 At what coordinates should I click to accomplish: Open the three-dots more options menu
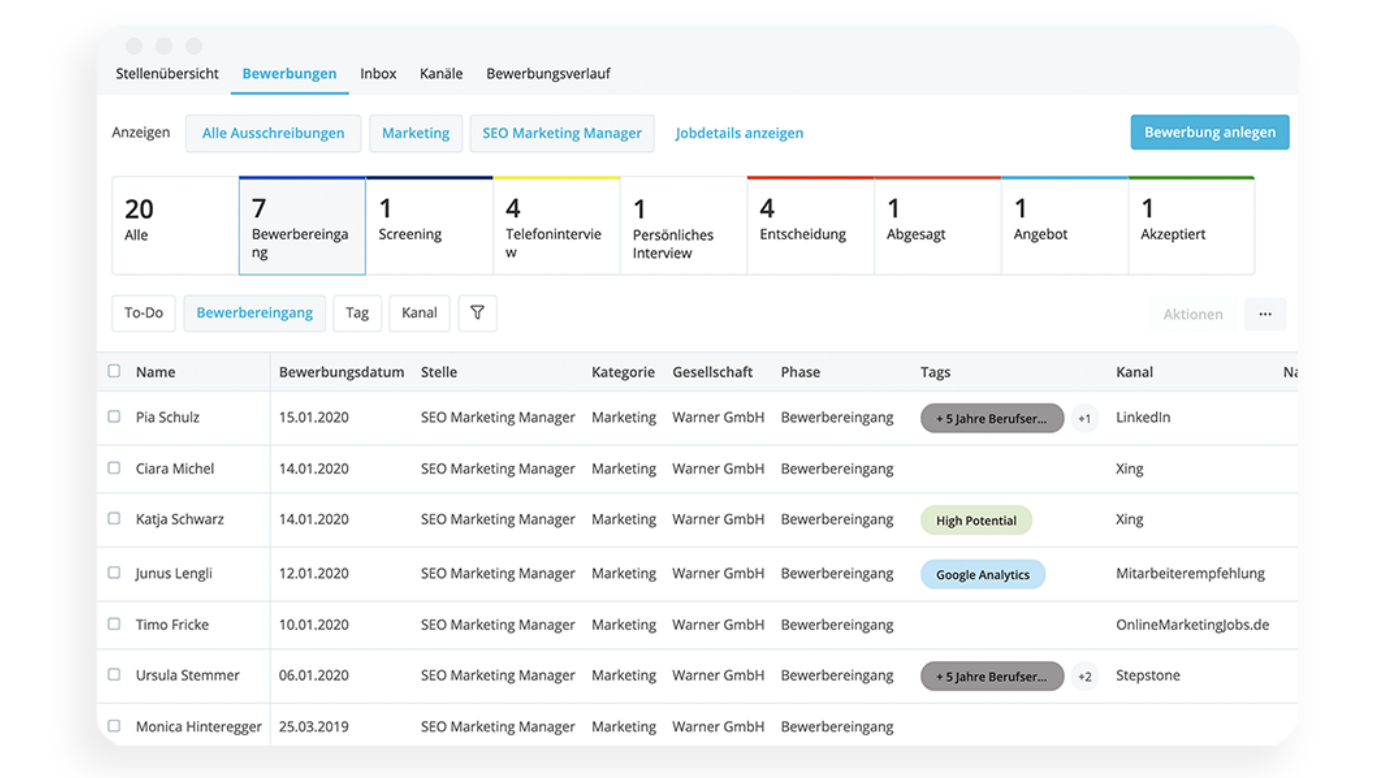pos(1265,314)
